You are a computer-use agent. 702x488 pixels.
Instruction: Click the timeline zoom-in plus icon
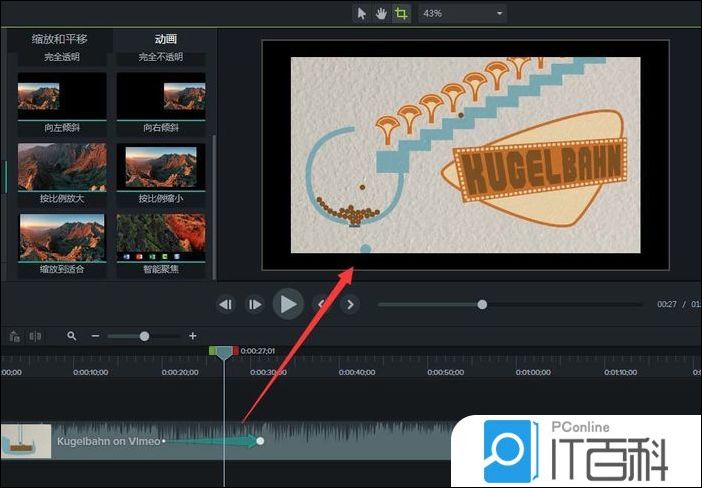coord(193,336)
